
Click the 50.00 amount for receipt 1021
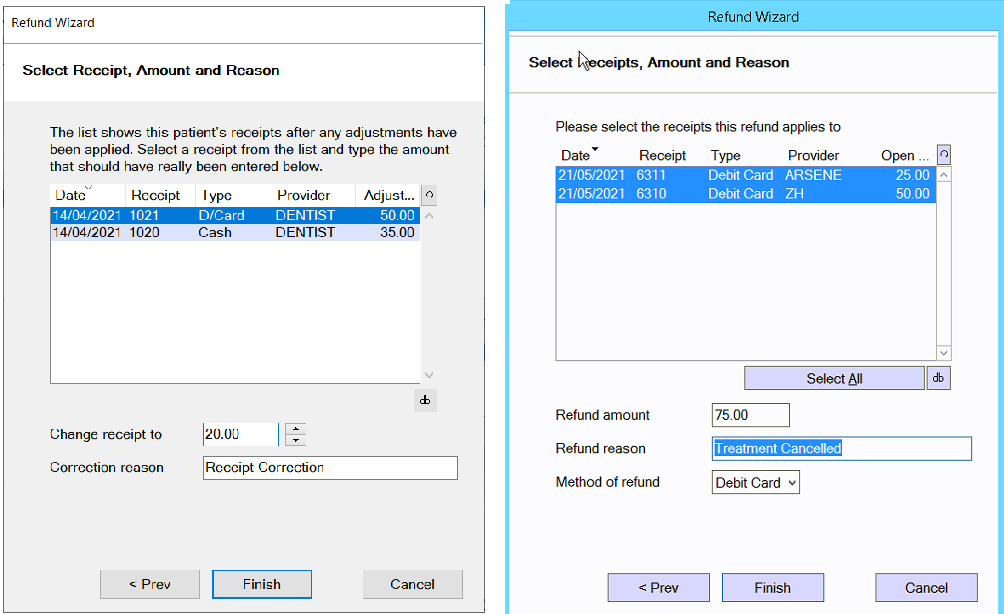pos(397,215)
